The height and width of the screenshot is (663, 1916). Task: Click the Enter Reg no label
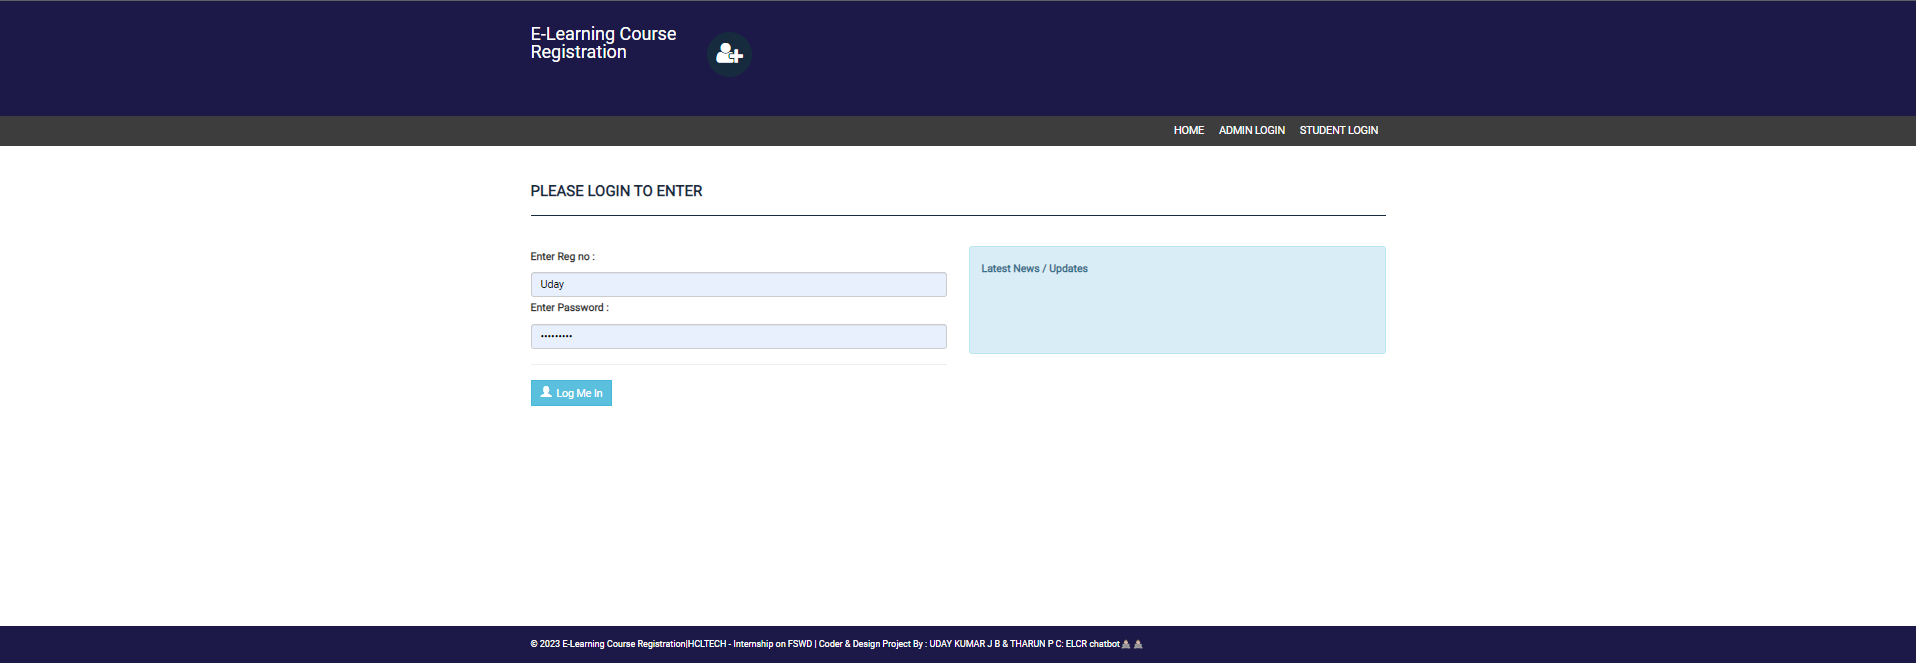tap(562, 257)
